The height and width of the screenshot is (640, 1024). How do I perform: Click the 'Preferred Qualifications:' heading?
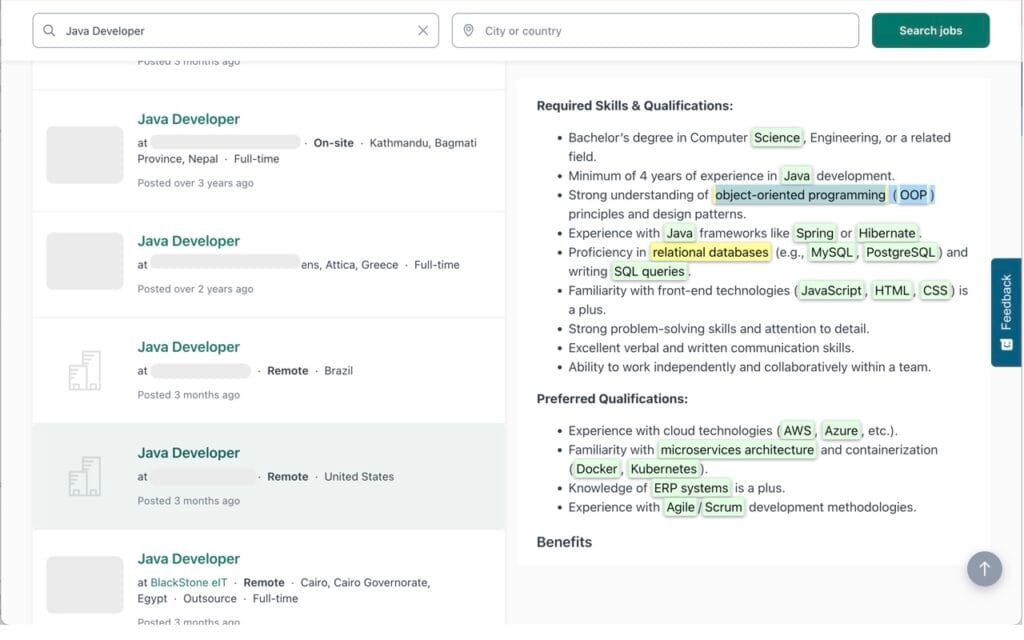(x=612, y=398)
